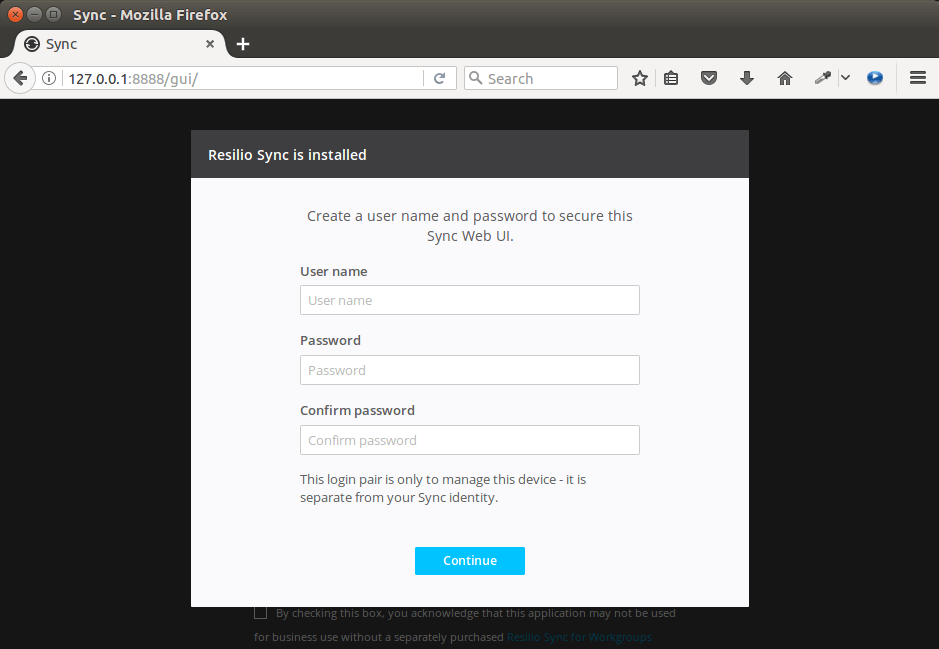Screen dimensions: 939x649
Task: Select the Sync browser tab
Action: pos(110,44)
